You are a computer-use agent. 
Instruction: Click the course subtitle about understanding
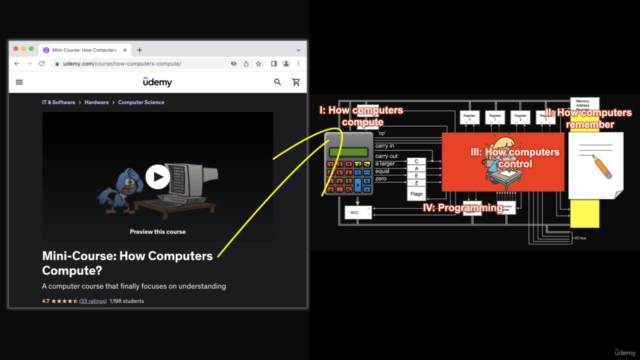click(134, 287)
